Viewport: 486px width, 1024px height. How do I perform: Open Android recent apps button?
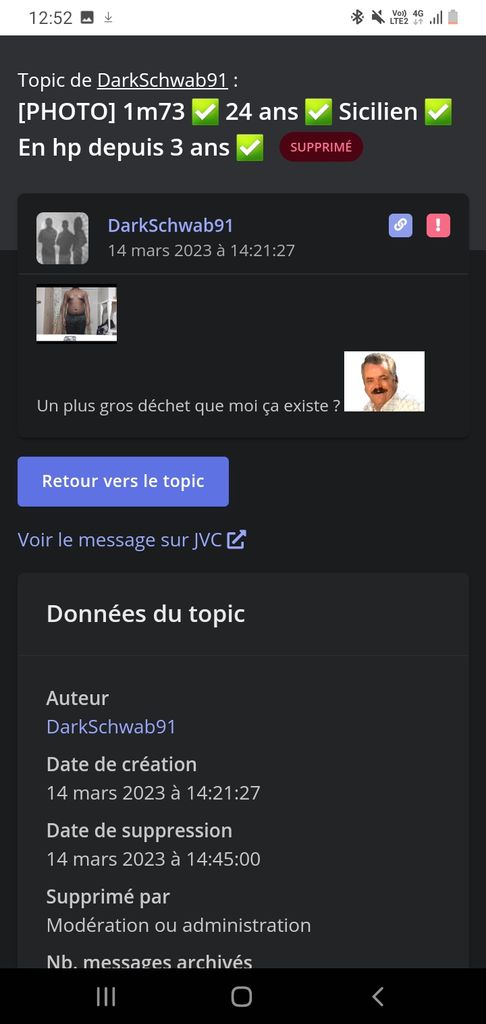coord(106,996)
